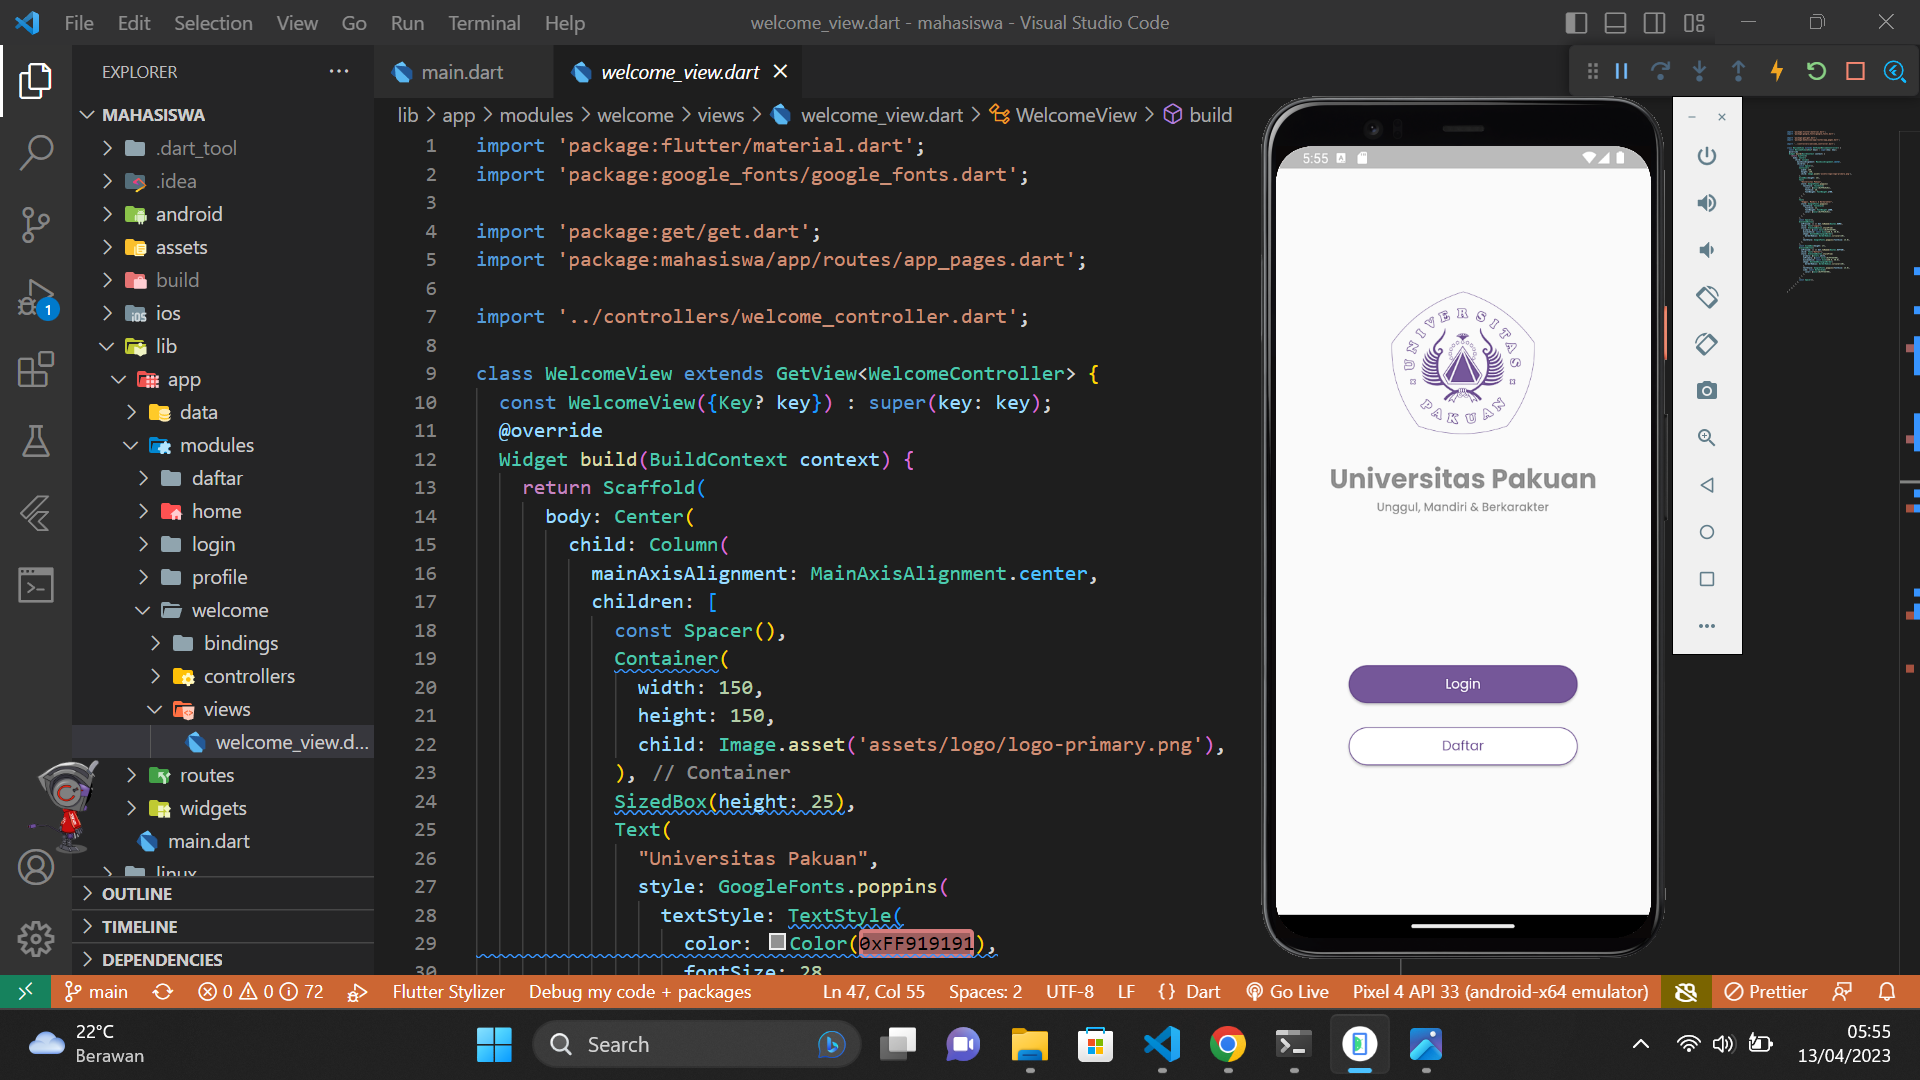
Task: Open Source Control in the activity bar
Action: click(x=36, y=225)
